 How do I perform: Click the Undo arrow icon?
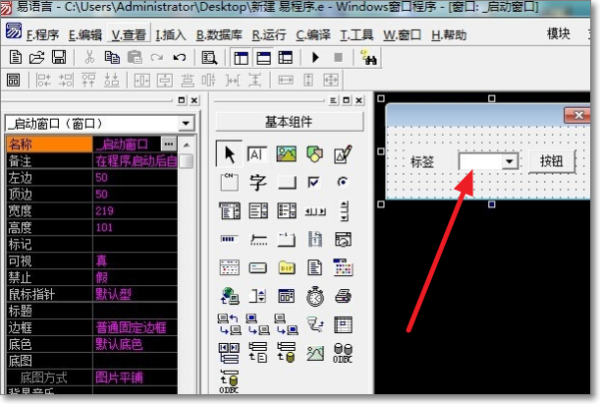pos(179,57)
